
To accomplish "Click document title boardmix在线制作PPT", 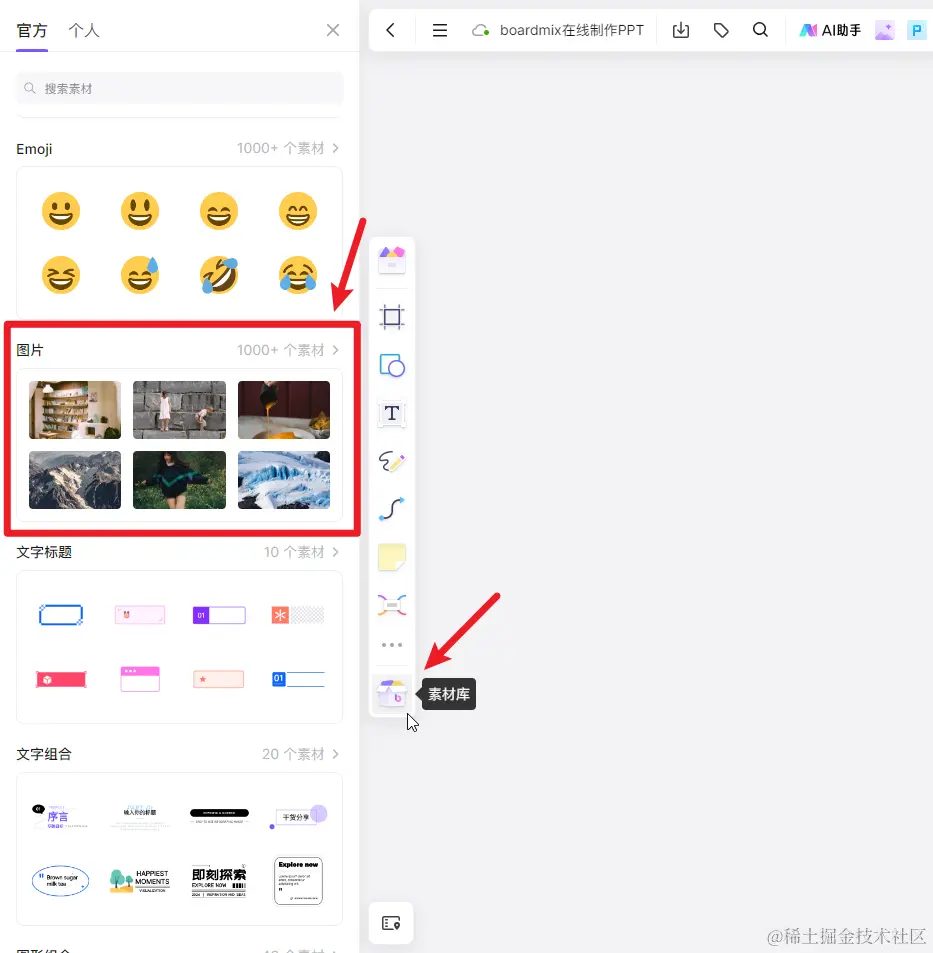I will (x=571, y=30).
